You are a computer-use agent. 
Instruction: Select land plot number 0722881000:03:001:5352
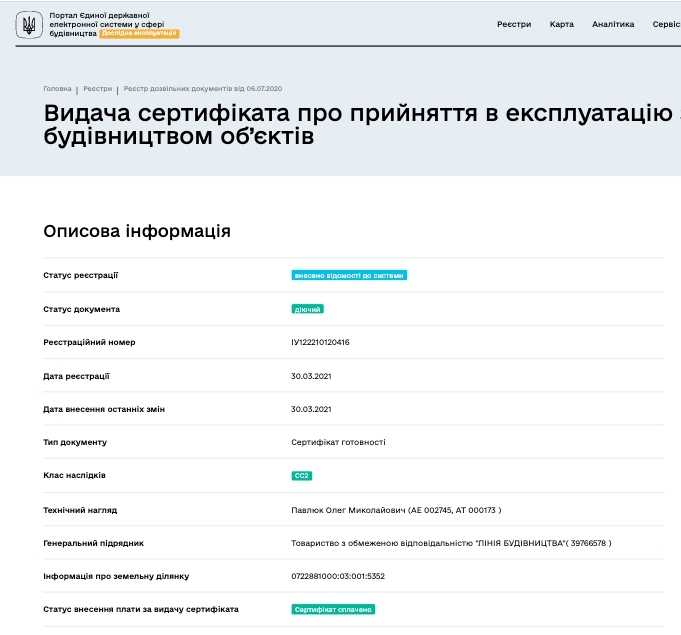tap(338, 576)
